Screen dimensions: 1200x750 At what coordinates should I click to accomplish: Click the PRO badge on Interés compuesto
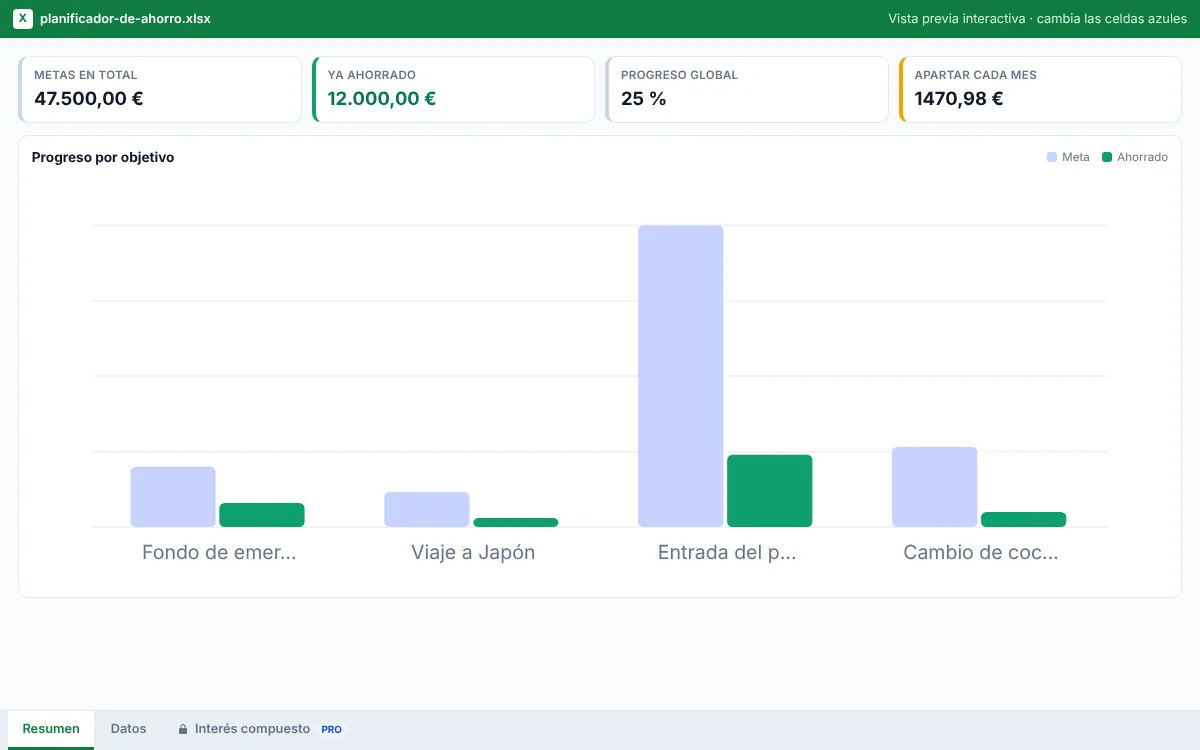[x=331, y=729]
